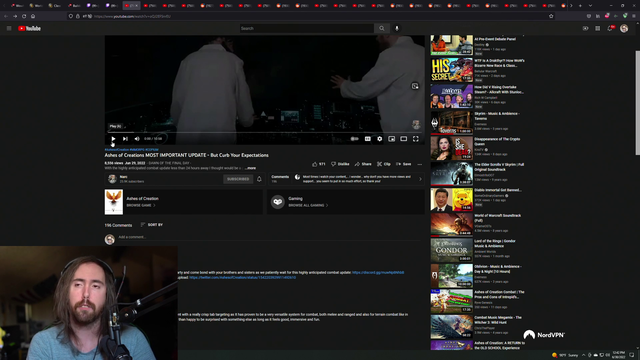Viewport: 640px width, 360px height.
Task: Click the Add a comment field
Action: 269,237
